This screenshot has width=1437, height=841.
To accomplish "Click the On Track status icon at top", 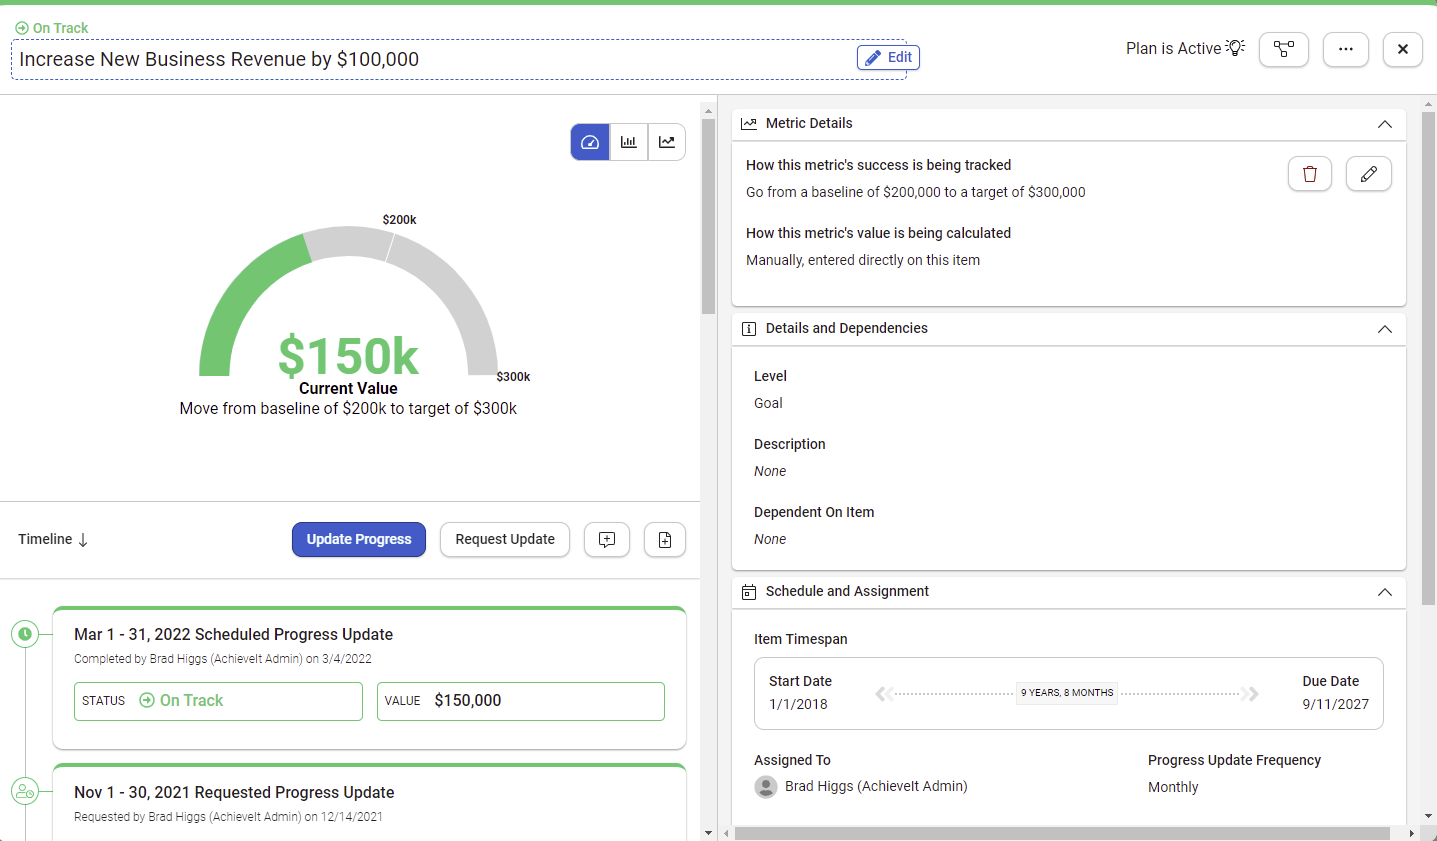I will [22, 28].
